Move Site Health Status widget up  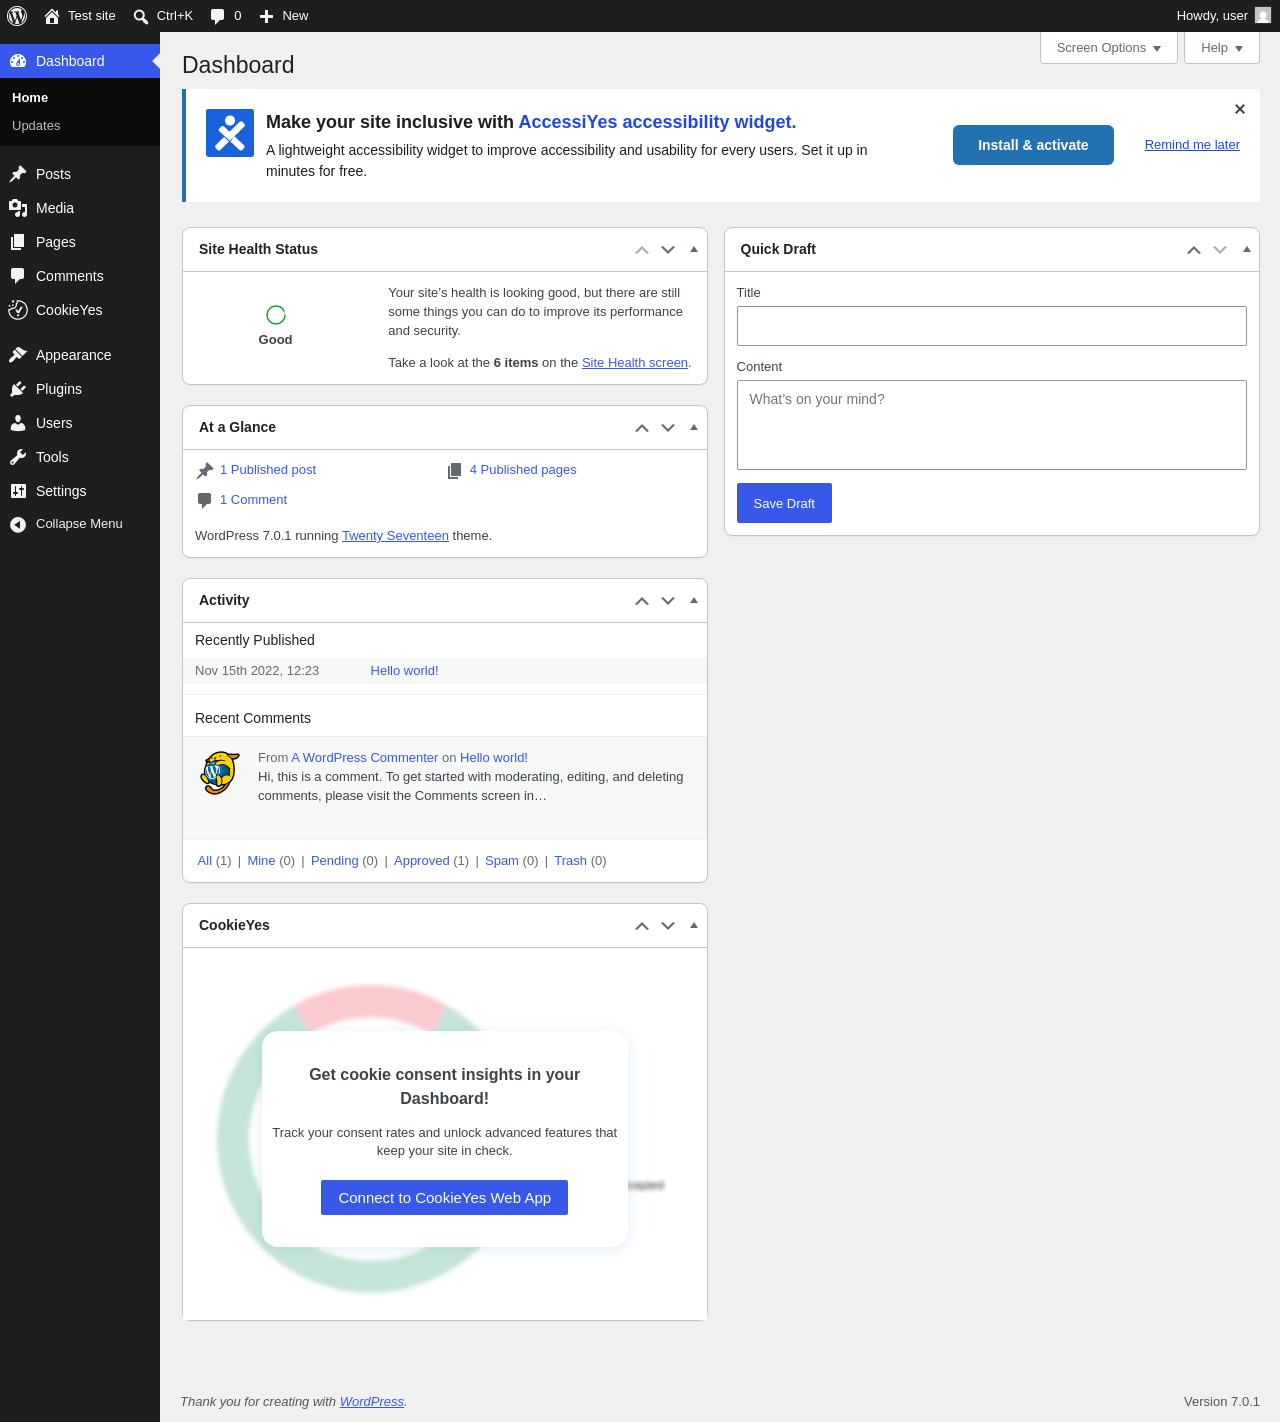coord(642,250)
